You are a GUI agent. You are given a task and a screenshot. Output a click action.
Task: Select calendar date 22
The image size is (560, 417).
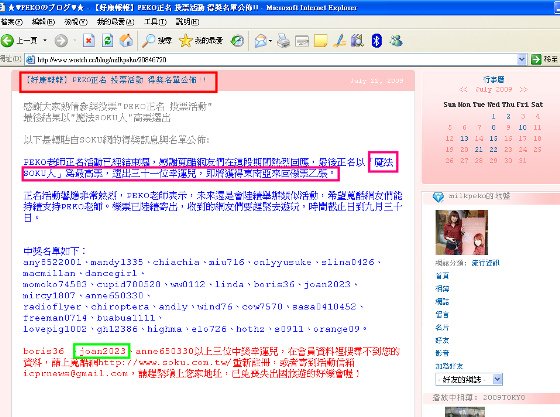point(493,150)
